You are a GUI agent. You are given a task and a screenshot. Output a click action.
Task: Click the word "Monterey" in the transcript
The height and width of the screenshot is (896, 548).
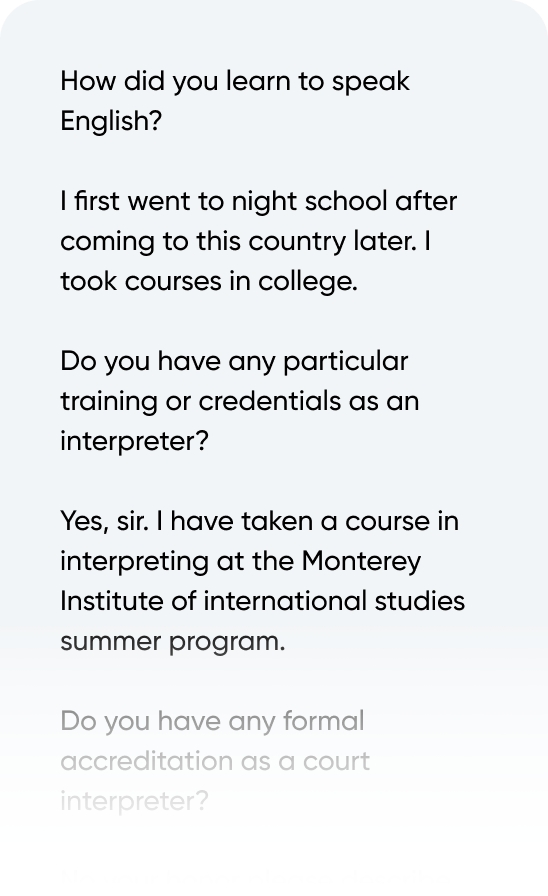coord(362,562)
